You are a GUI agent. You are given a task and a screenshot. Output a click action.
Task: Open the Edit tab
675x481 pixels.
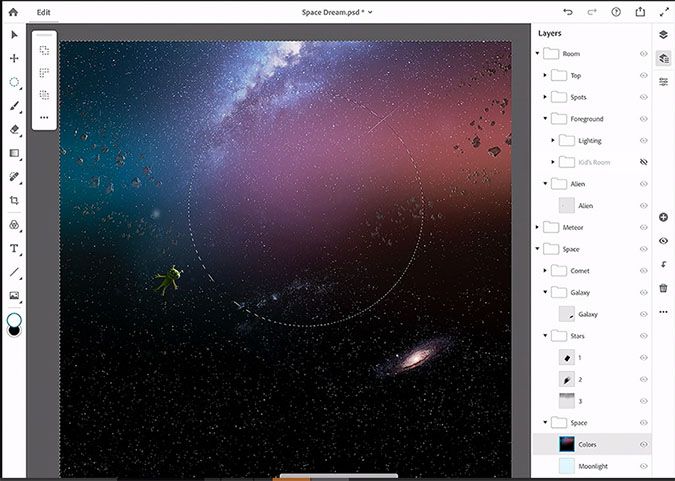tap(43, 12)
